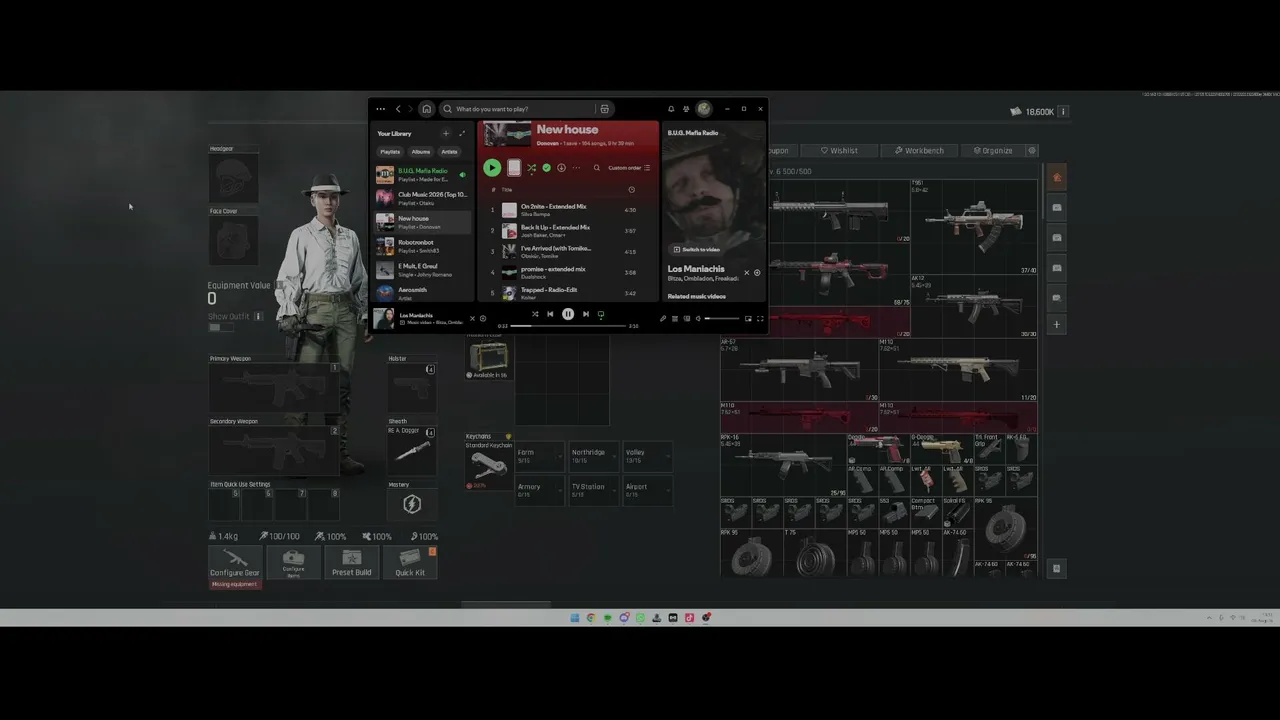
Task: Adjust the Spotify volume slider
Action: pyautogui.click(x=722, y=319)
